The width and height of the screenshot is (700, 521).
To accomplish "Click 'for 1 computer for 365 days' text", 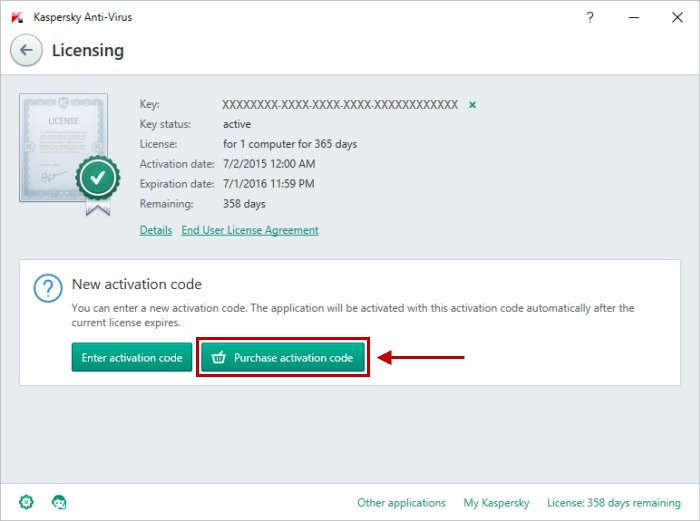I will pyautogui.click(x=290, y=144).
